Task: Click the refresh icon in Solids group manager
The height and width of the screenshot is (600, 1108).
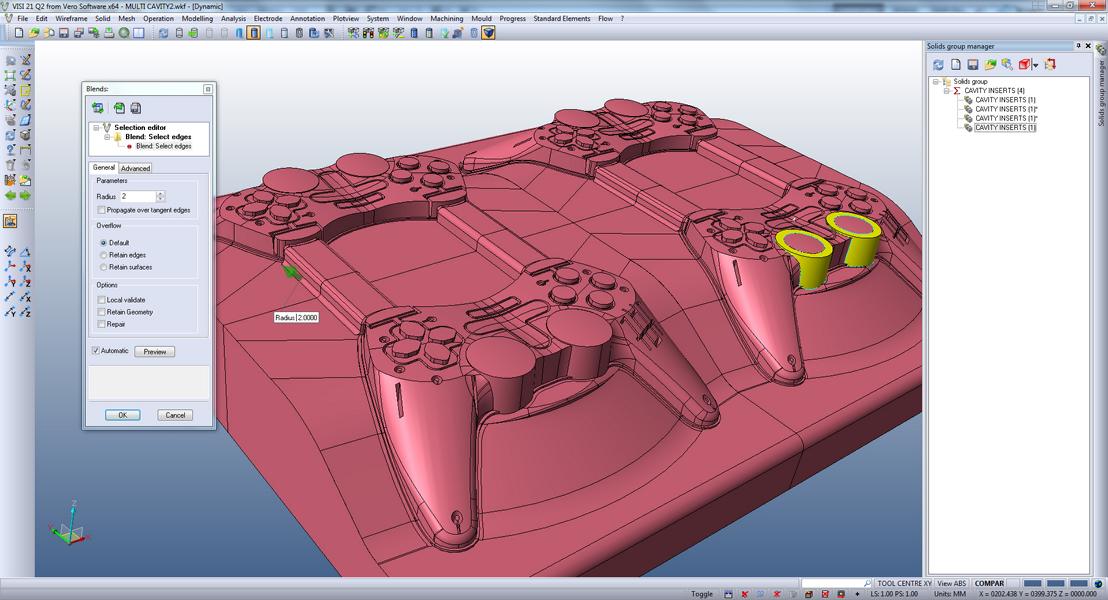Action: coord(938,64)
